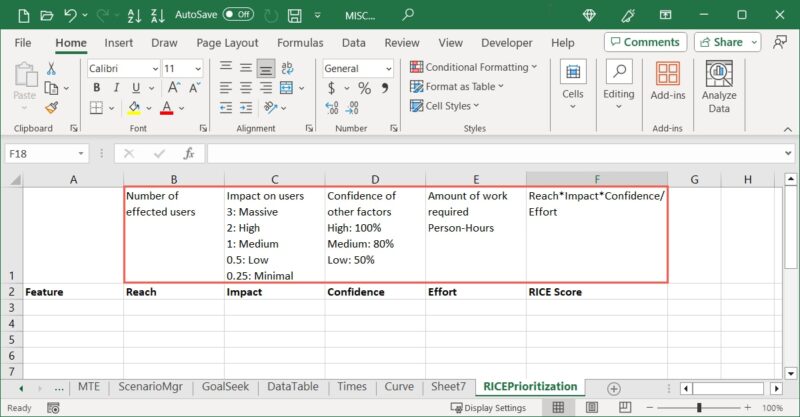The height and width of the screenshot is (417, 800).
Task: Decrease font size with small A
Action: tap(195, 88)
